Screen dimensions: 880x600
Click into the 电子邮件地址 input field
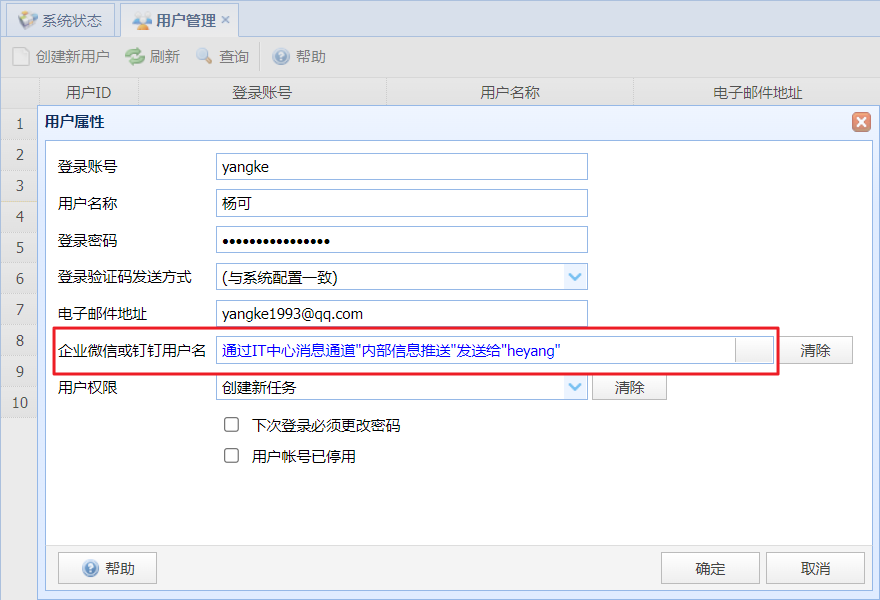point(402,313)
